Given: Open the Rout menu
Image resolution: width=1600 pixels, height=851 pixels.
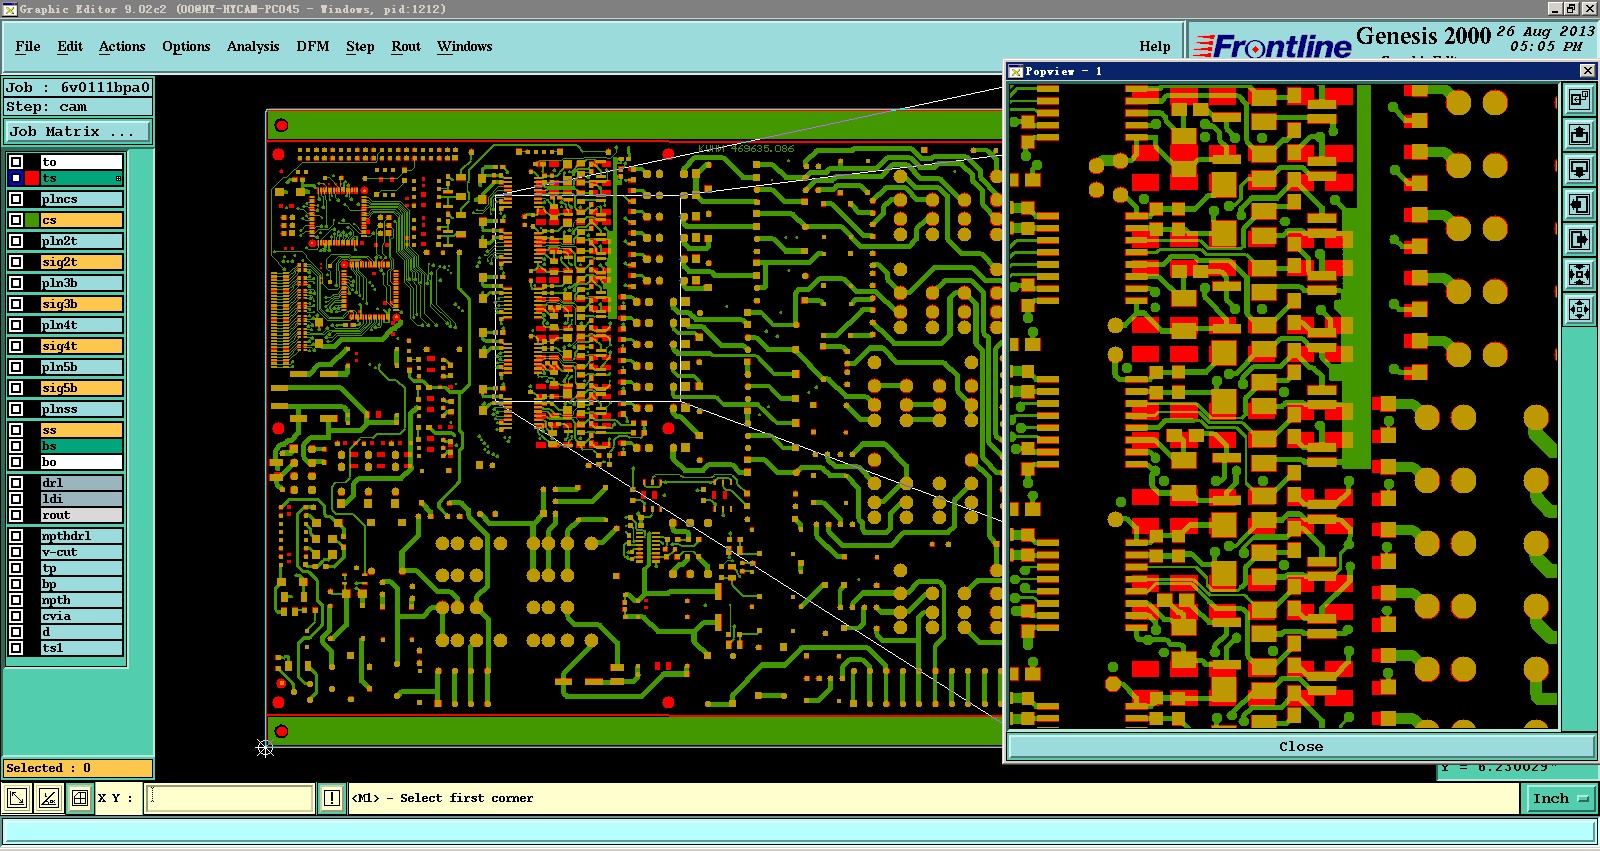Looking at the screenshot, I should (x=406, y=46).
